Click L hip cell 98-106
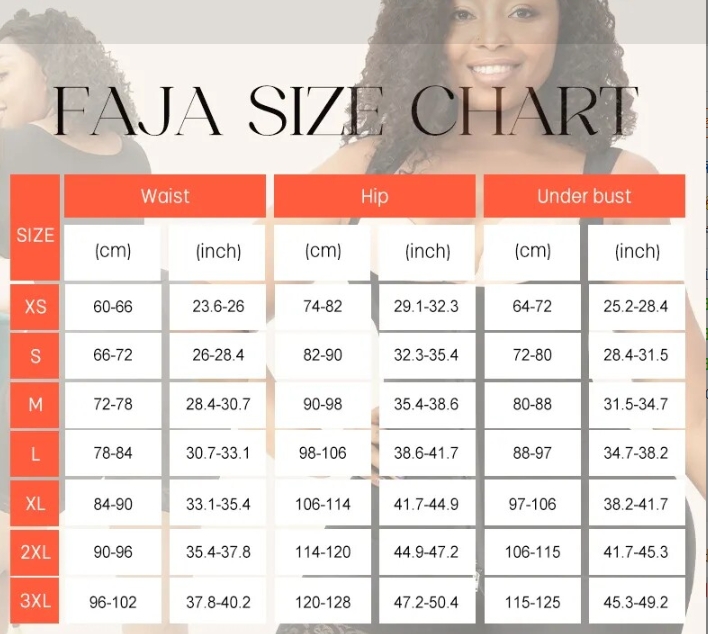 (323, 454)
